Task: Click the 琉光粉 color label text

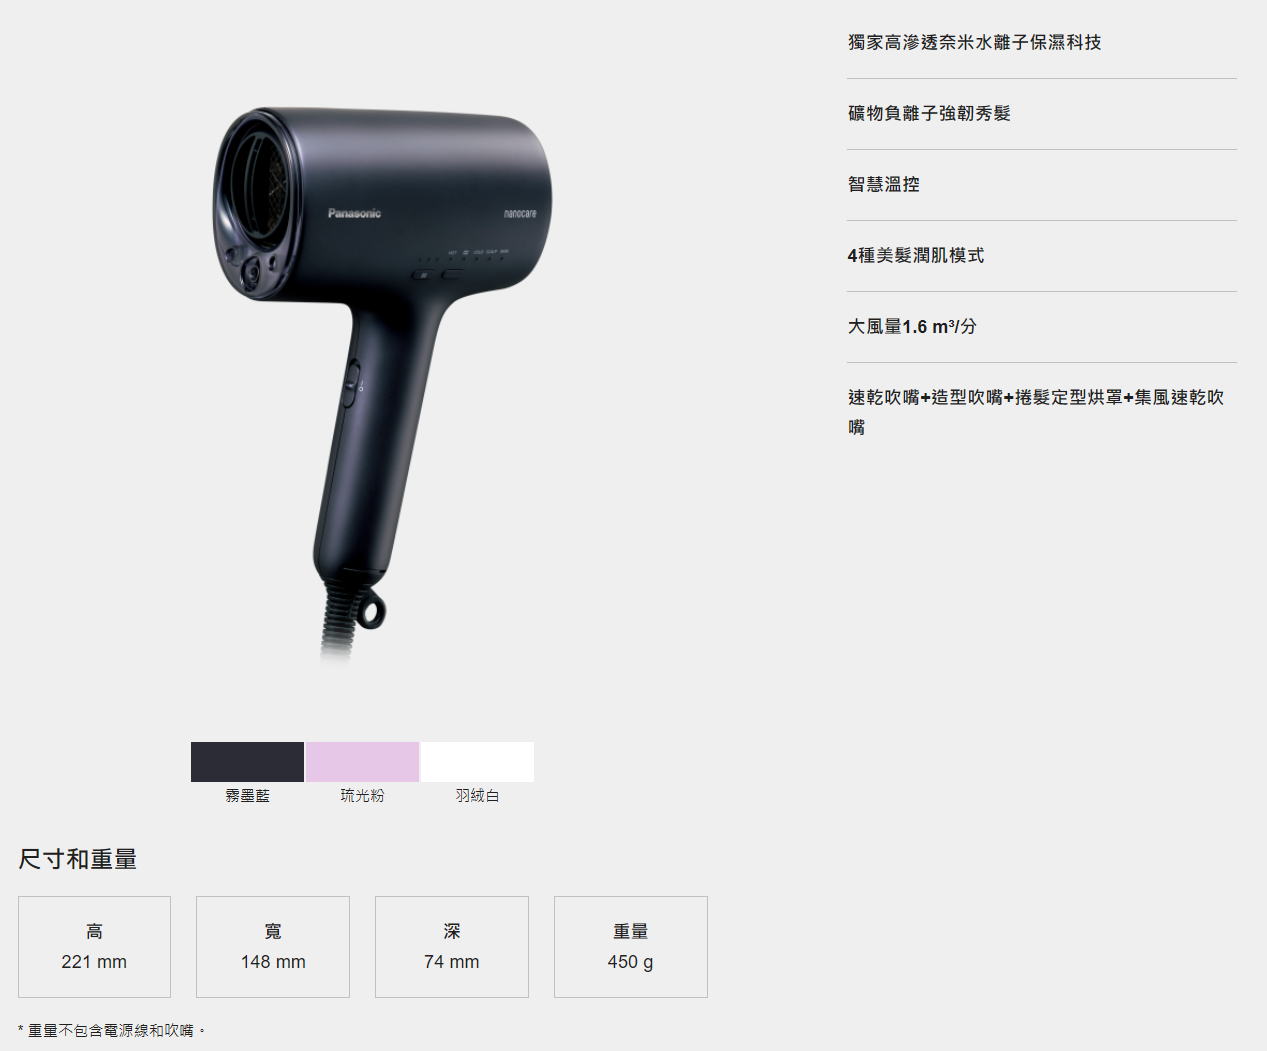Action: click(362, 795)
